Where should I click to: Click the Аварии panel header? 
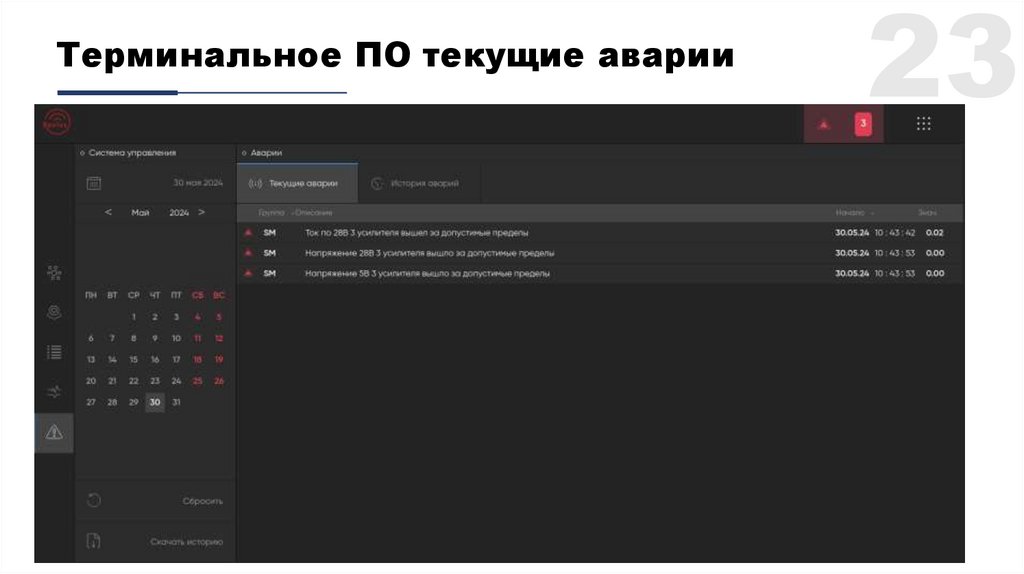266,153
